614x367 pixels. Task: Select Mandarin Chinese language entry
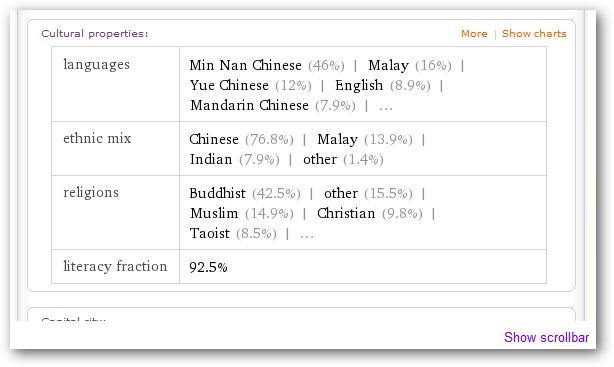[x=249, y=105]
